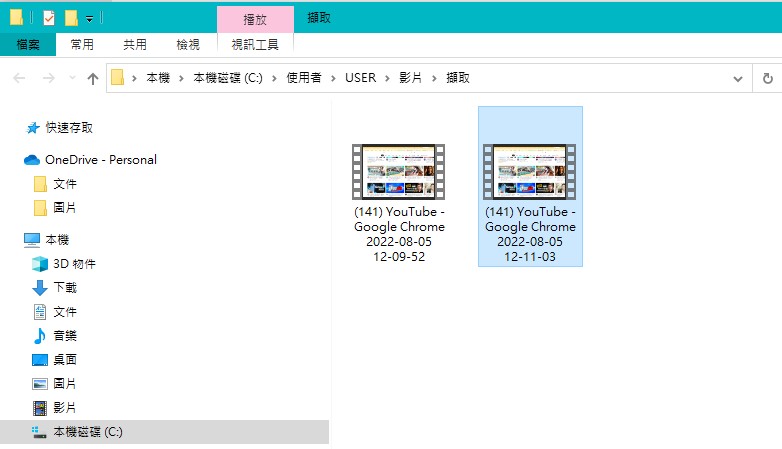Click the folder icon in the address bar
This screenshot has width=782, height=449.
click(117, 77)
